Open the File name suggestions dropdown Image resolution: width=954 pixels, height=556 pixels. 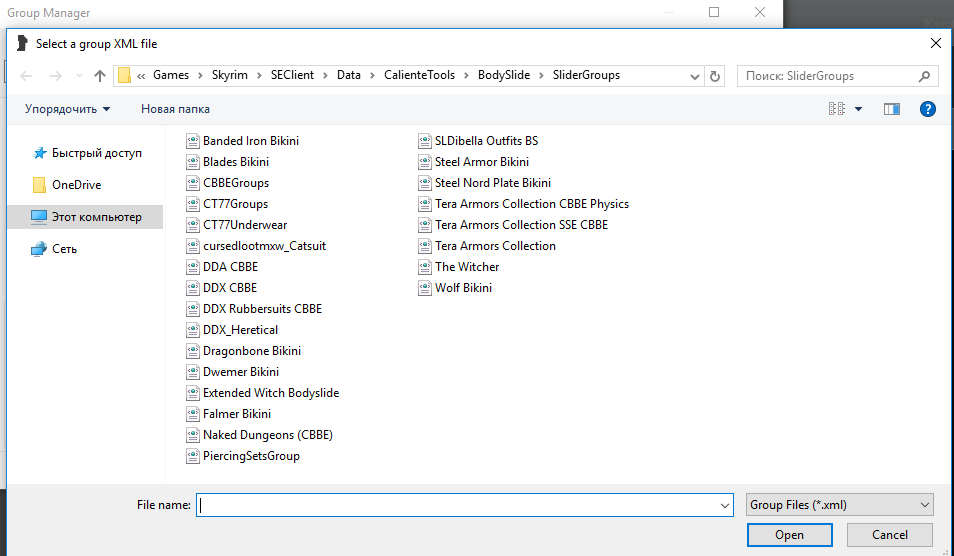(725, 506)
